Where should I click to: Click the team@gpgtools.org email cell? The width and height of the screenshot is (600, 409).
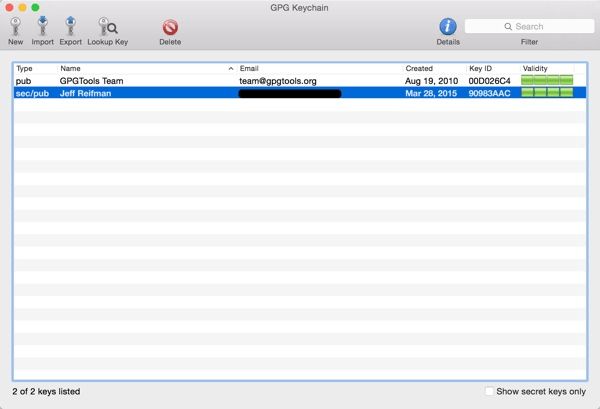pyautogui.click(x=278, y=81)
